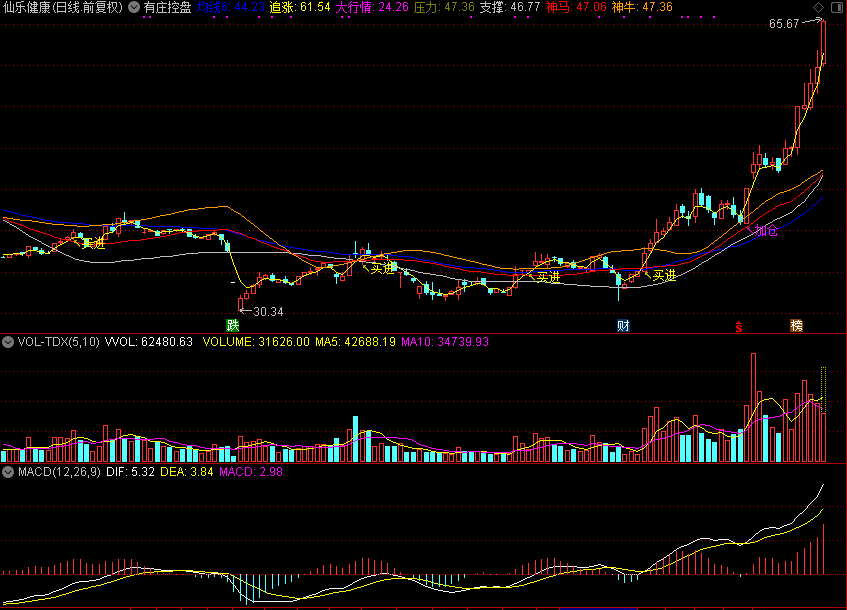Image resolution: width=847 pixels, height=610 pixels.
Task: Select 支撑: 46.77 value
Action: pos(510,8)
